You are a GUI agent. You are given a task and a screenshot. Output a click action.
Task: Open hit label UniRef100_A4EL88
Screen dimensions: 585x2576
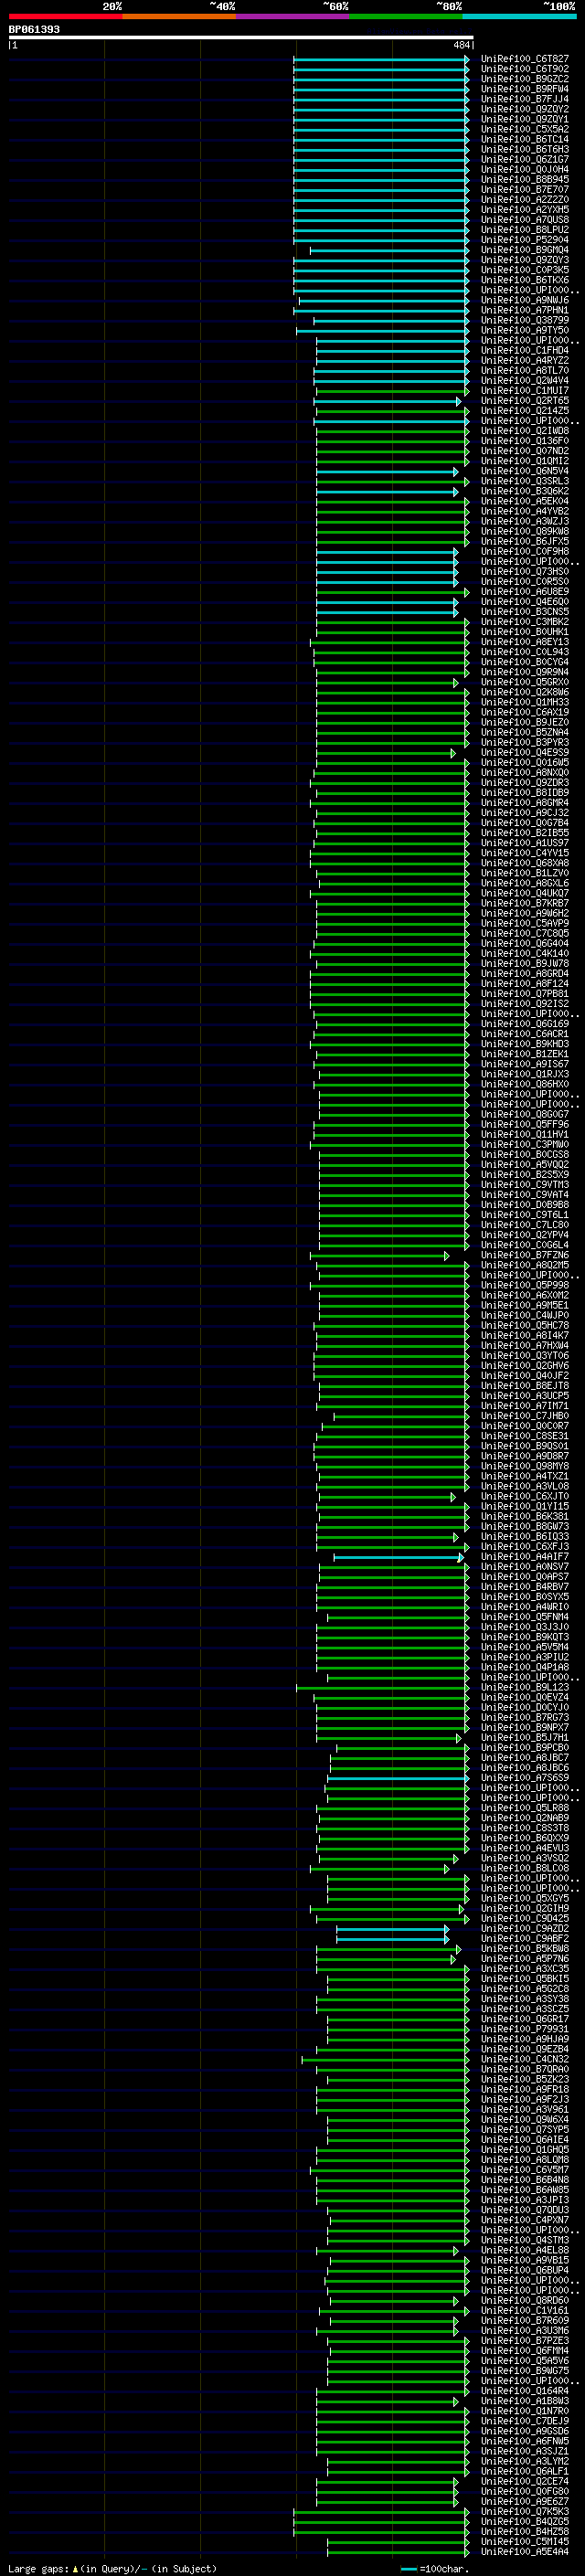(x=525, y=2250)
